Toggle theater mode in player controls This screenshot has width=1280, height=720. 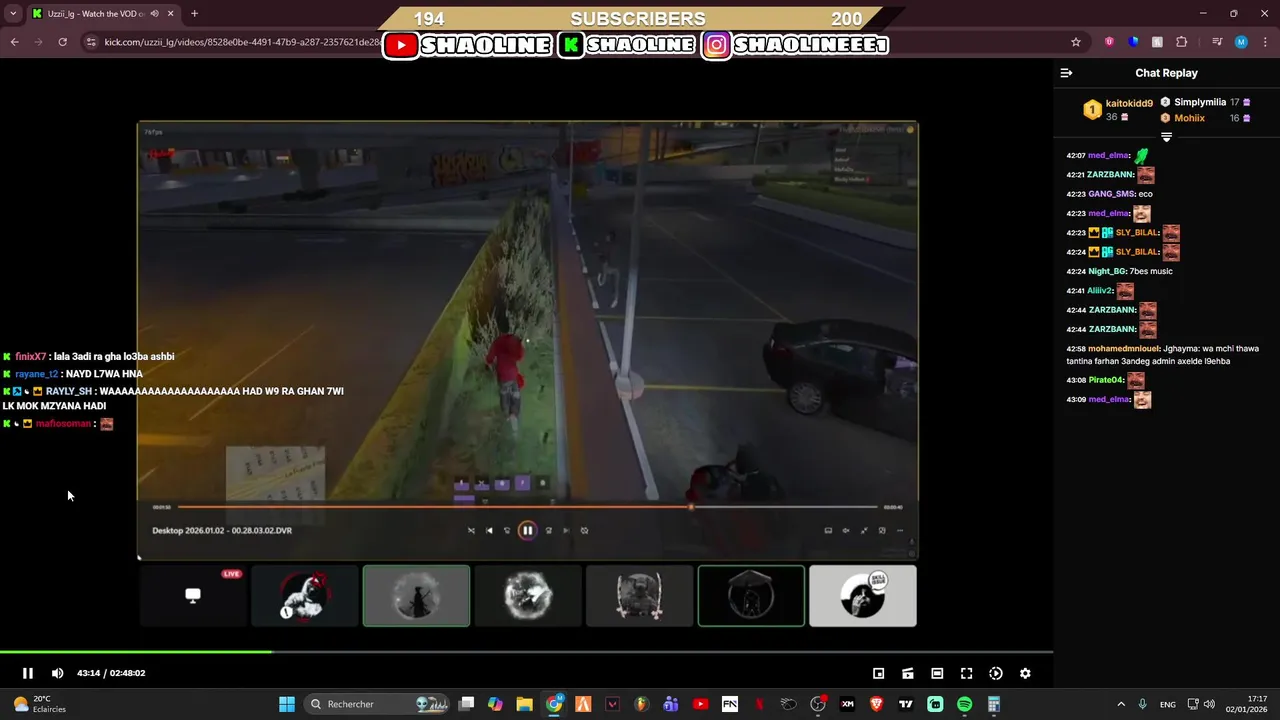(x=937, y=673)
